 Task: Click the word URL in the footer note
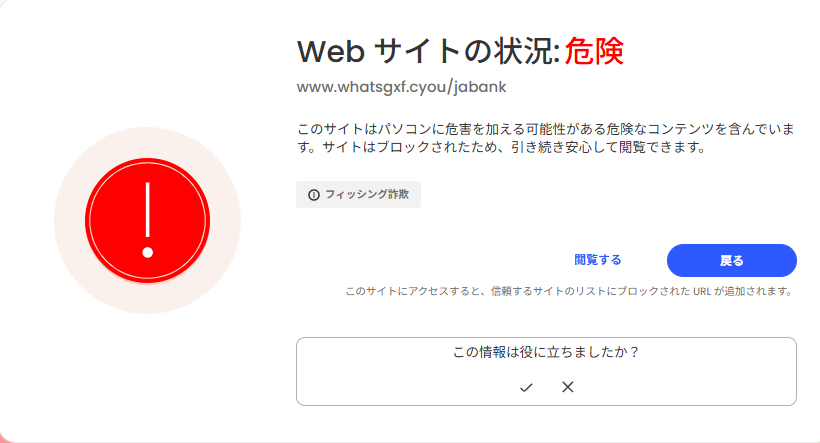pyautogui.click(x=702, y=291)
